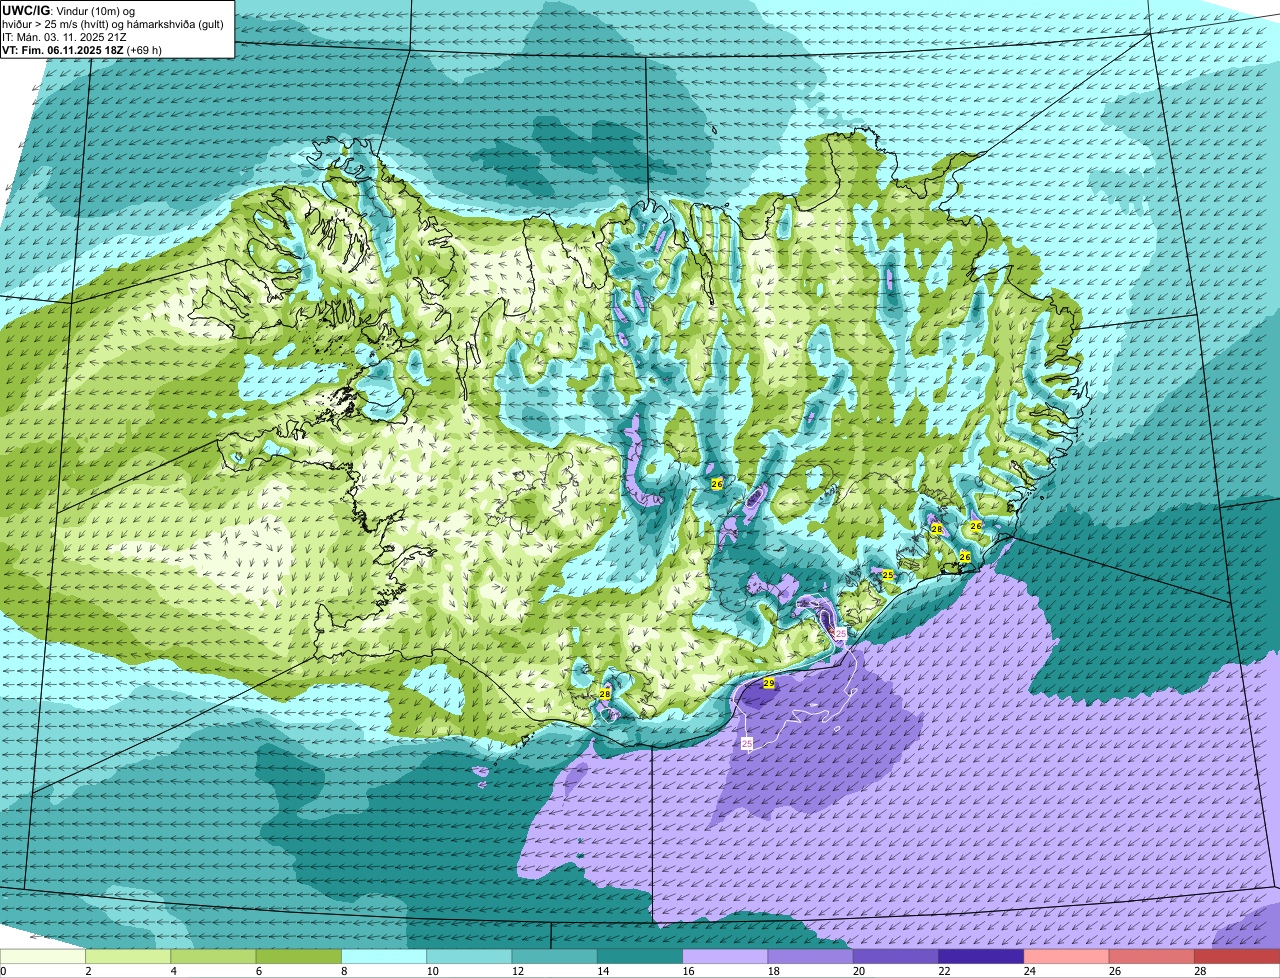
Task: Click the legend scale number "2"
Action: (88, 971)
